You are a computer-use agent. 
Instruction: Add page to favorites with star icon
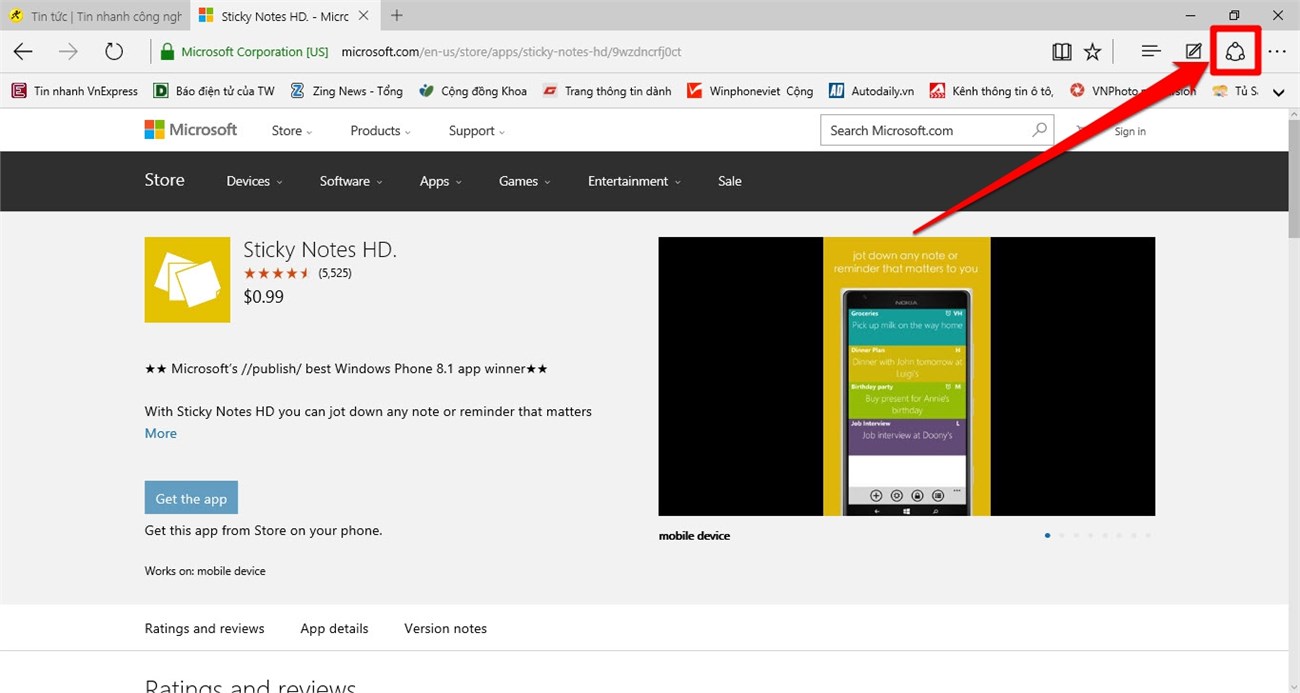coord(1092,52)
